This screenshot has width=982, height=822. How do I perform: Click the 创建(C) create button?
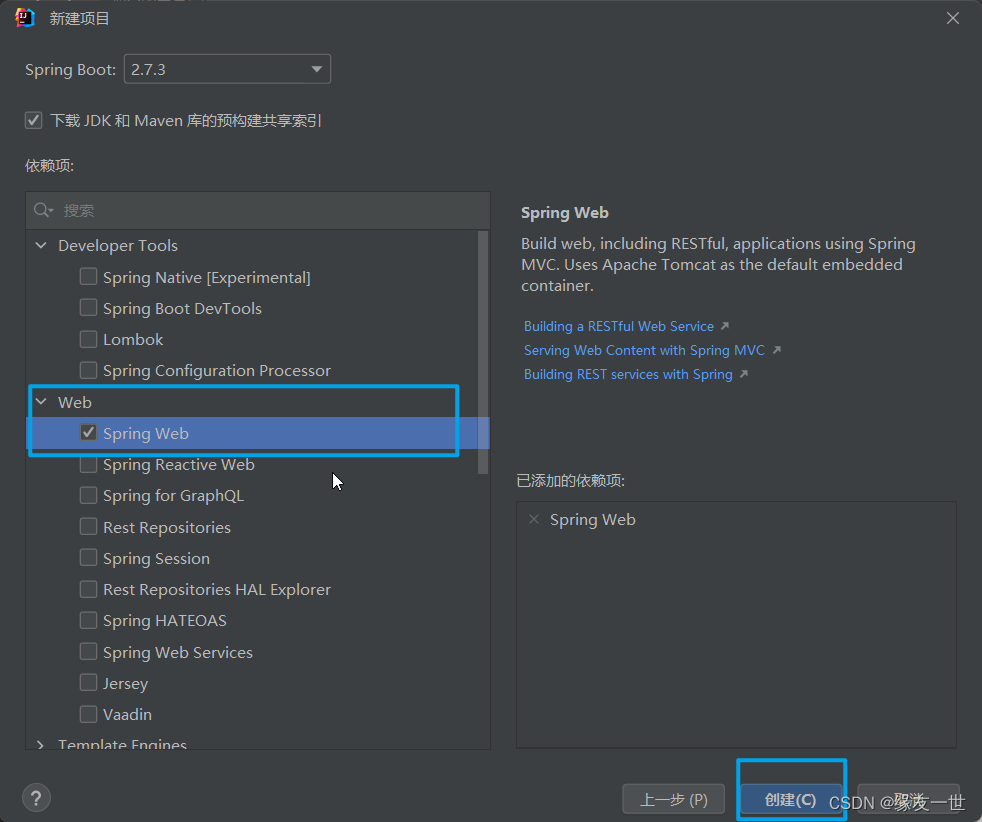pos(791,799)
